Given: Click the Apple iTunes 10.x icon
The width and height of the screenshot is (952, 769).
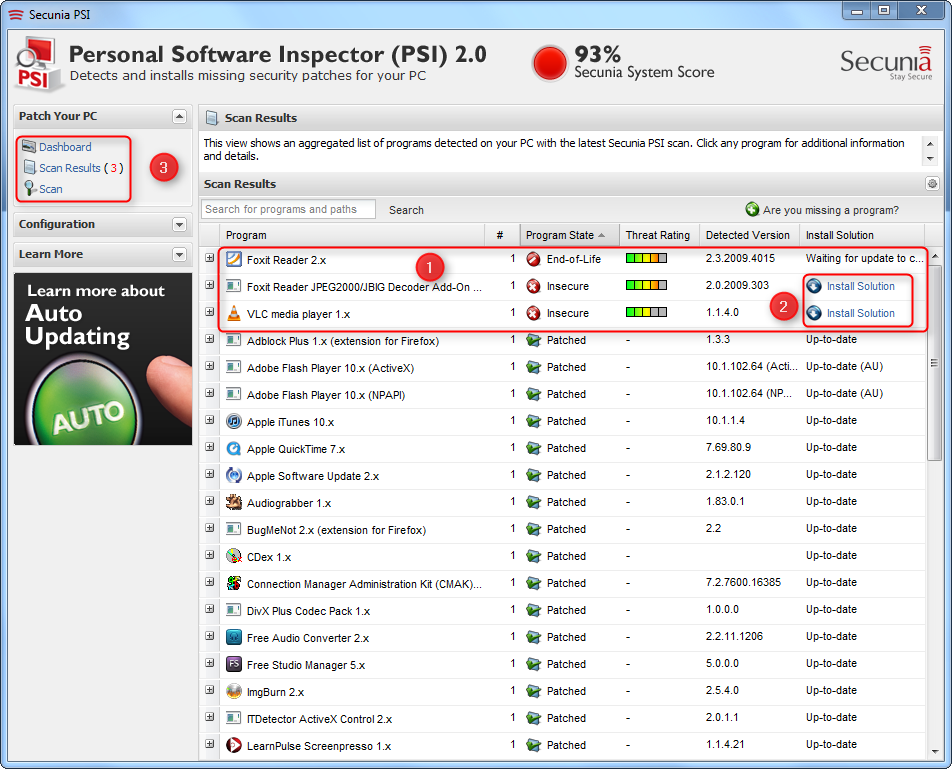Looking at the screenshot, I should pos(234,421).
